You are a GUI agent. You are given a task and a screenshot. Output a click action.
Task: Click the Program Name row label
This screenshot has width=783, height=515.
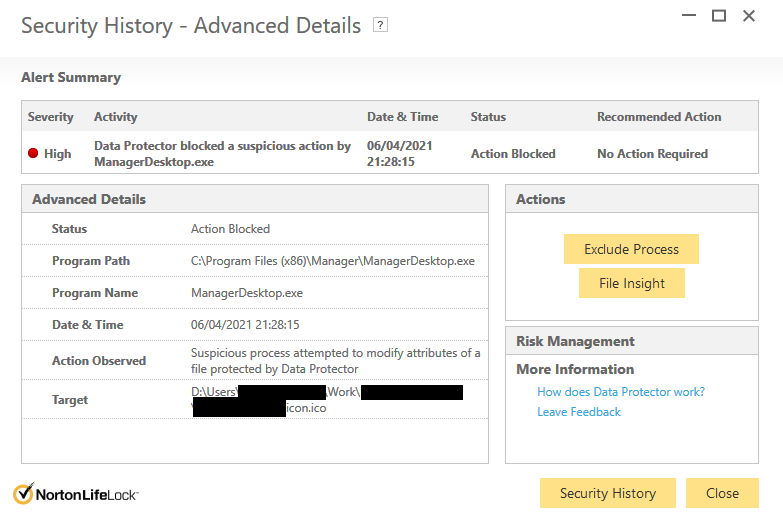(95, 293)
